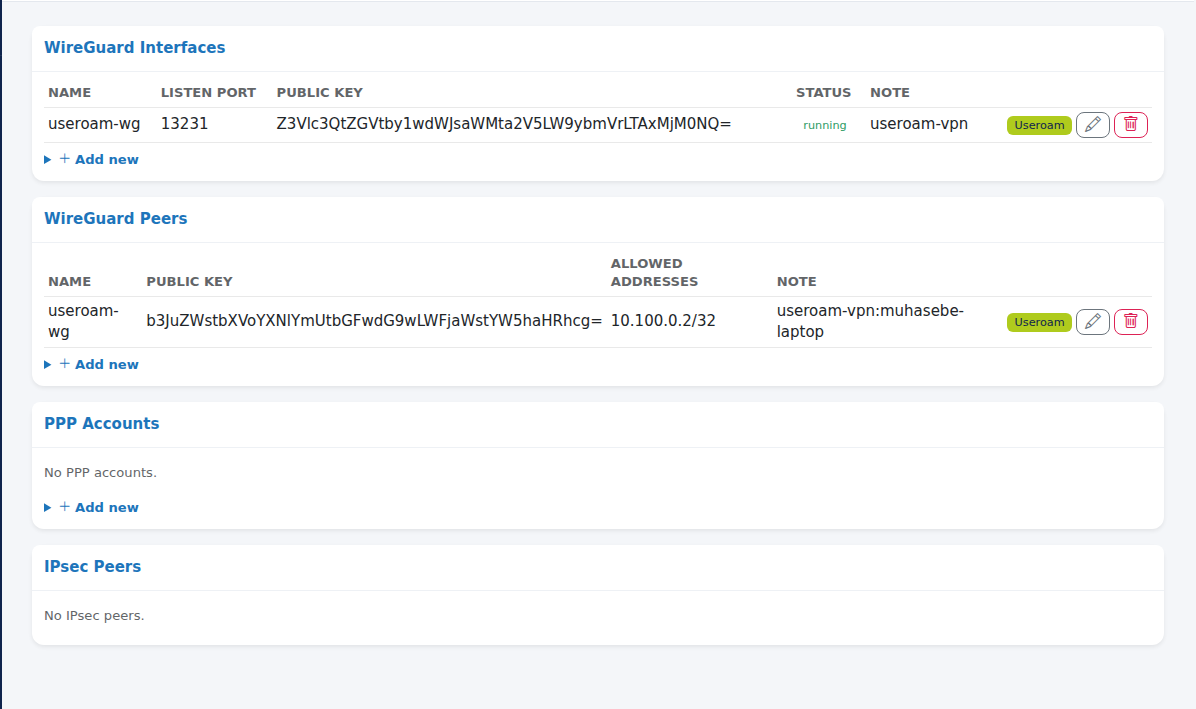Click the ALLOWED ADDRESSES column header
Image resolution: width=1196 pixels, height=709 pixels.
click(654, 272)
